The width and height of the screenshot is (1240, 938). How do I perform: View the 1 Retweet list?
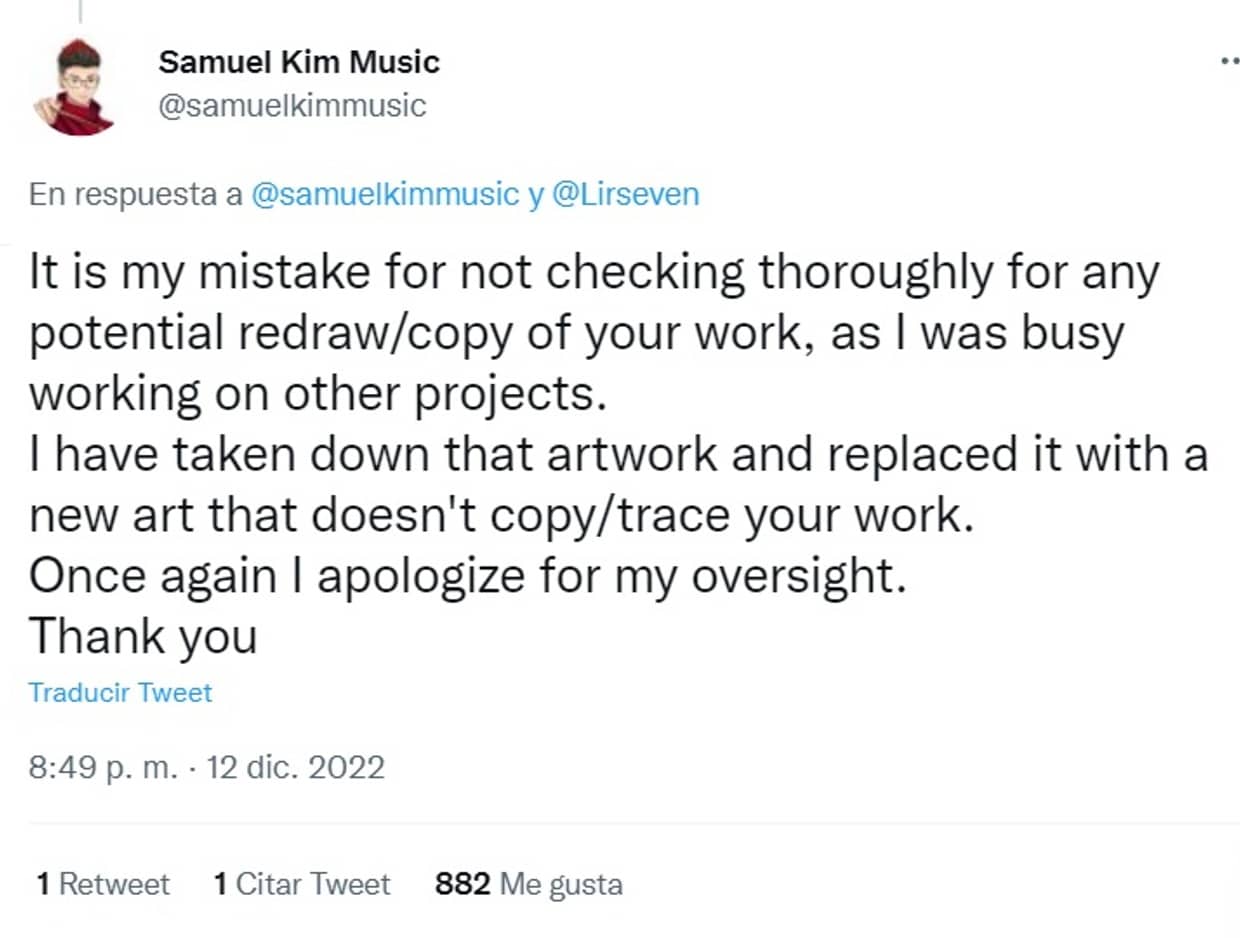point(103,884)
